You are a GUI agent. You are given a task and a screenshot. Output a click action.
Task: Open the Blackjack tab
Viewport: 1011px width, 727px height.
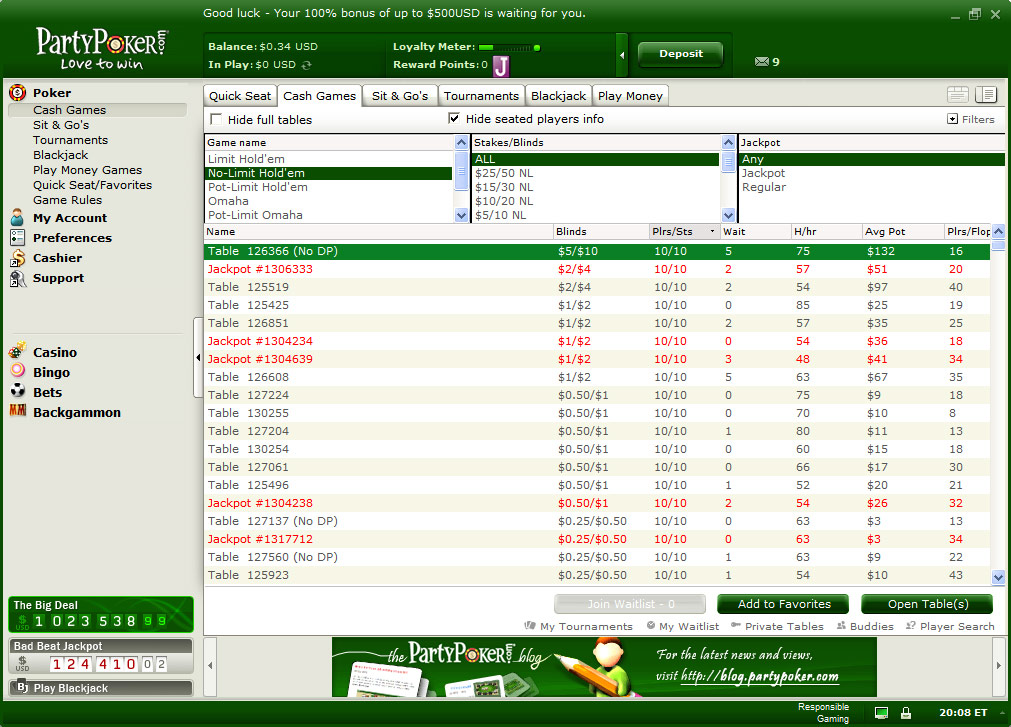coord(558,96)
